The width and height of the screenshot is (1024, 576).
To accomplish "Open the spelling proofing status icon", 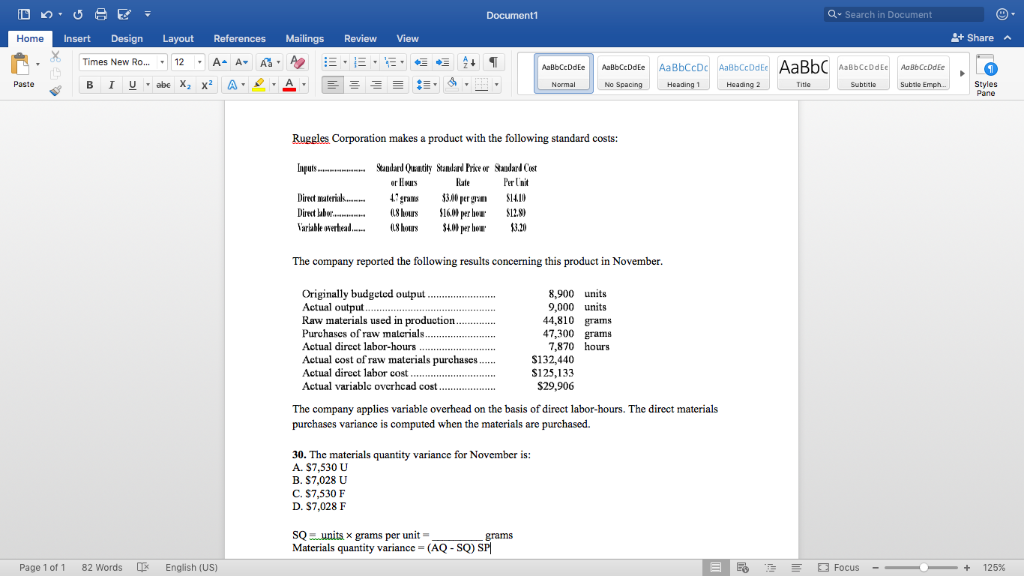I will [143, 568].
